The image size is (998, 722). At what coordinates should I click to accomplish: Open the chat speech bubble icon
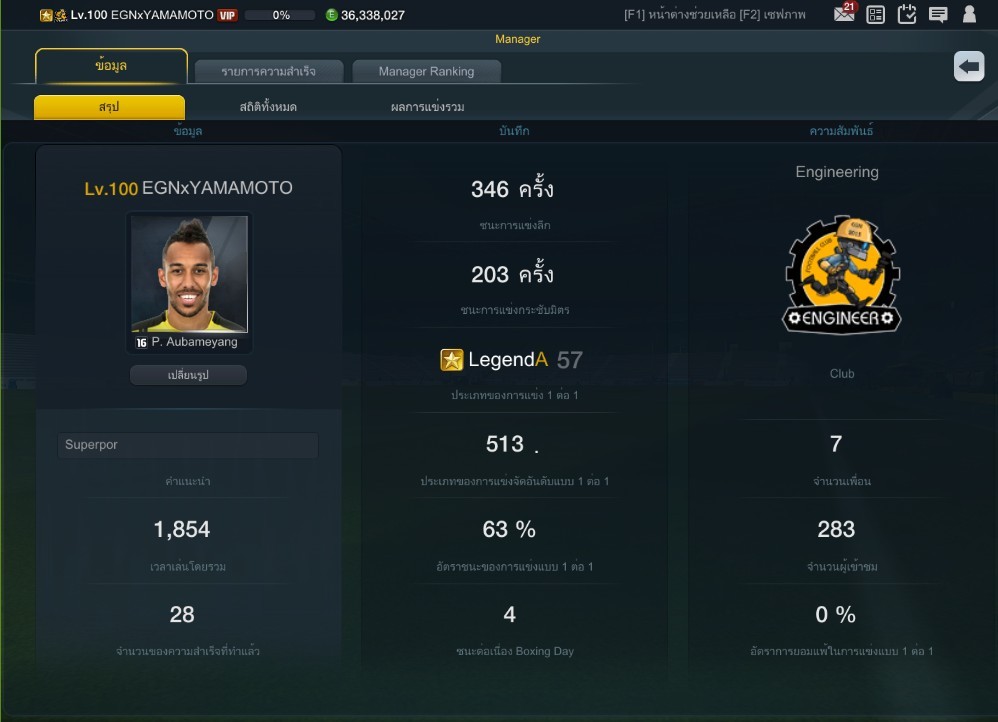point(938,15)
